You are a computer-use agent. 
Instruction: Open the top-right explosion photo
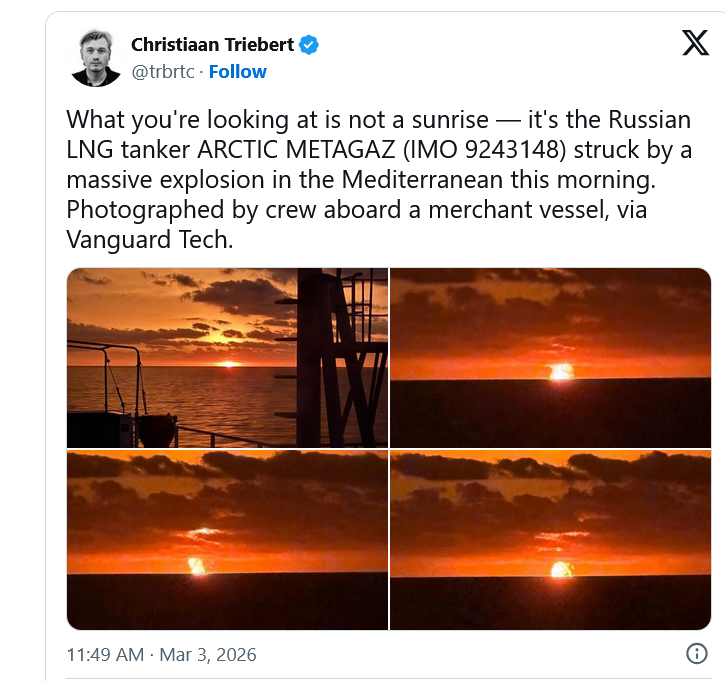[x=550, y=357]
